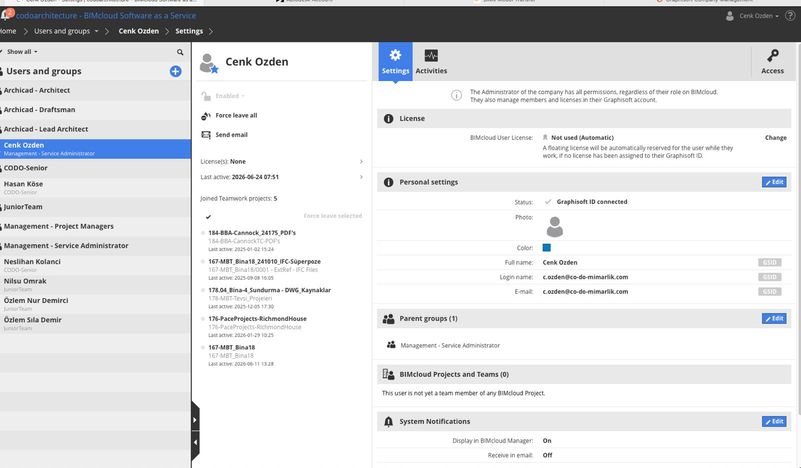Click the GSID button beside Login name
The height and width of the screenshot is (468, 801).
coord(769,277)
